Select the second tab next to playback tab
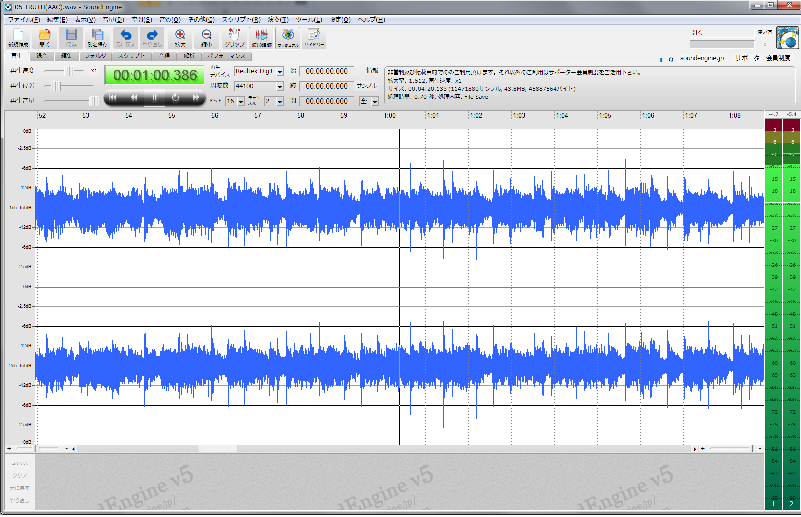Viewport: 801px width, 517px height. pyautogui.click(x=41, y=56)
